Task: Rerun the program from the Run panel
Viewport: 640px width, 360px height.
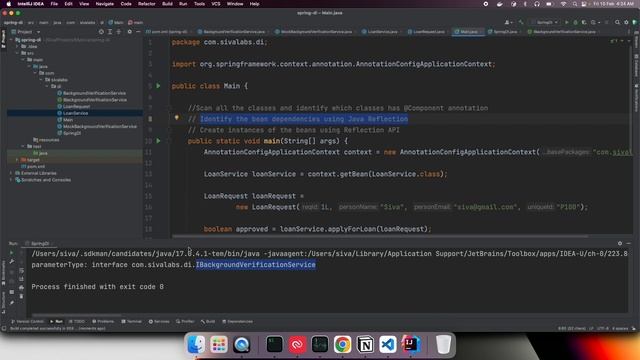Action: (11, 253)
